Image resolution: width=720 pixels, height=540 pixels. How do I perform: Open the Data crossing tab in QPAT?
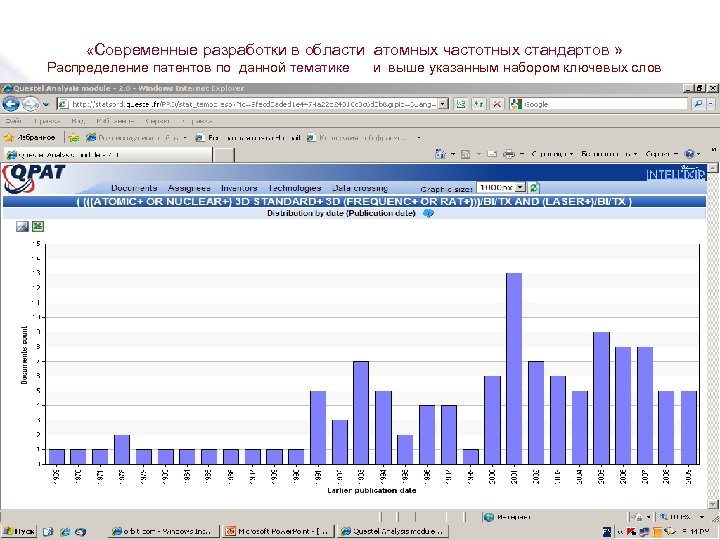[360, 188]
